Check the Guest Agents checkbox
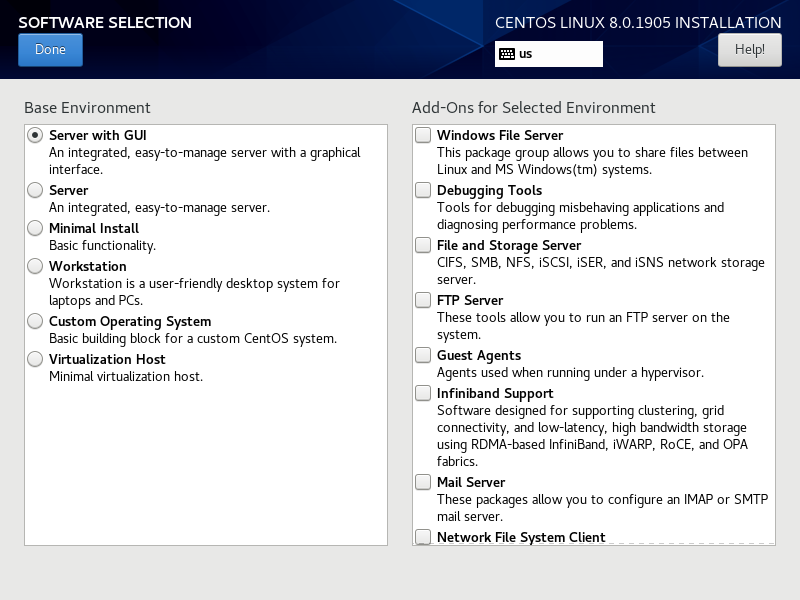The height and width of the screenshot is (600, 800). tap(423, 355)
